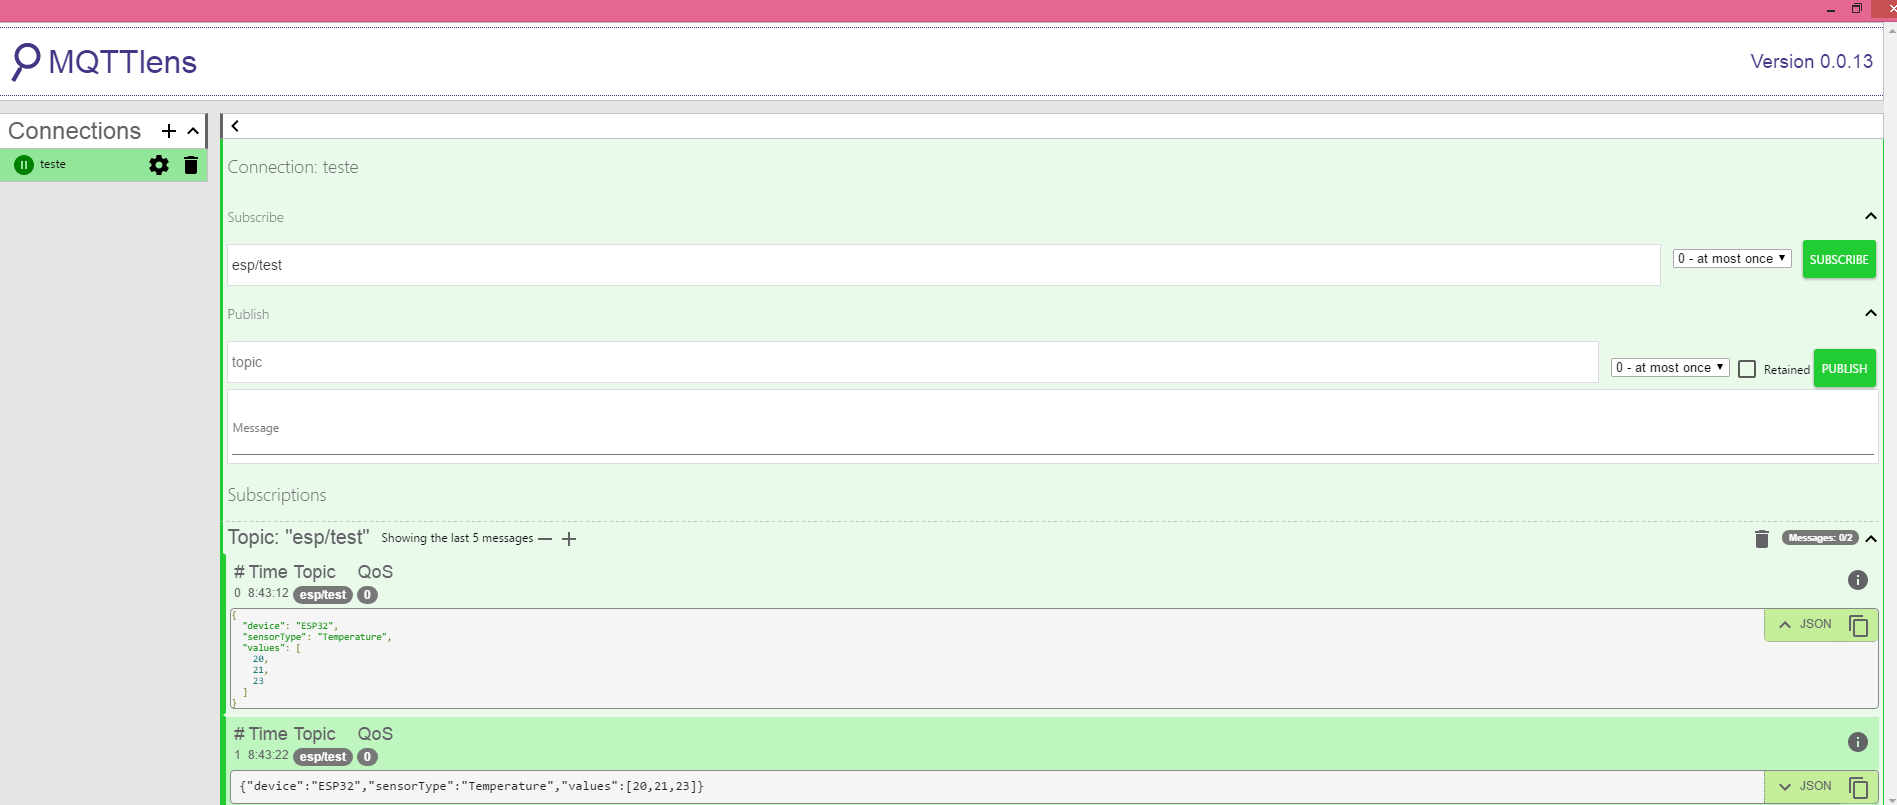Click teste connection name
Screen dimensions: 1897x805
point(53,164)
